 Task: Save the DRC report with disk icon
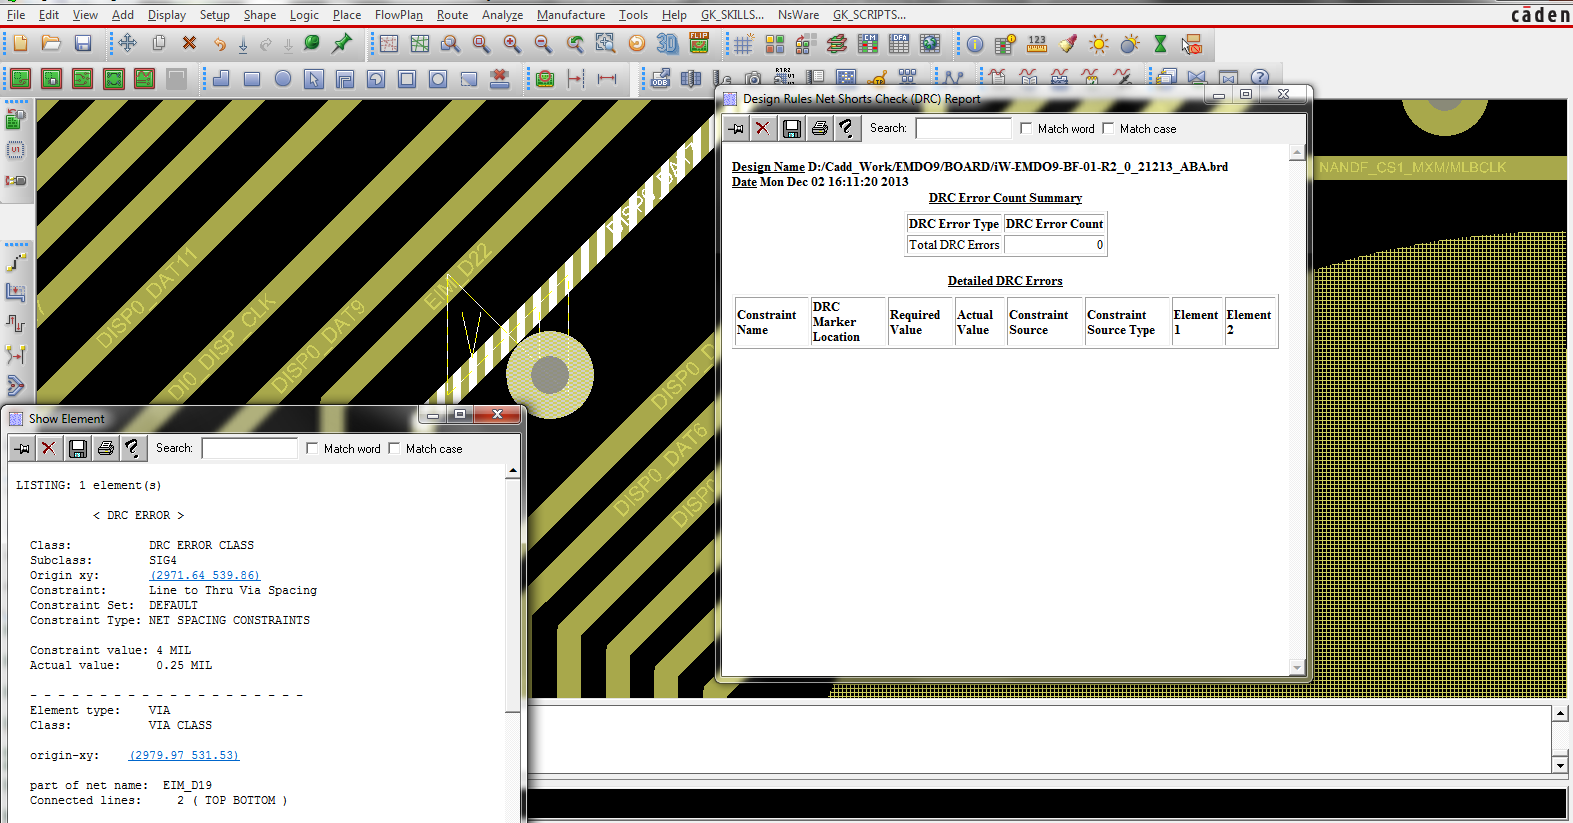coord(791,128)
